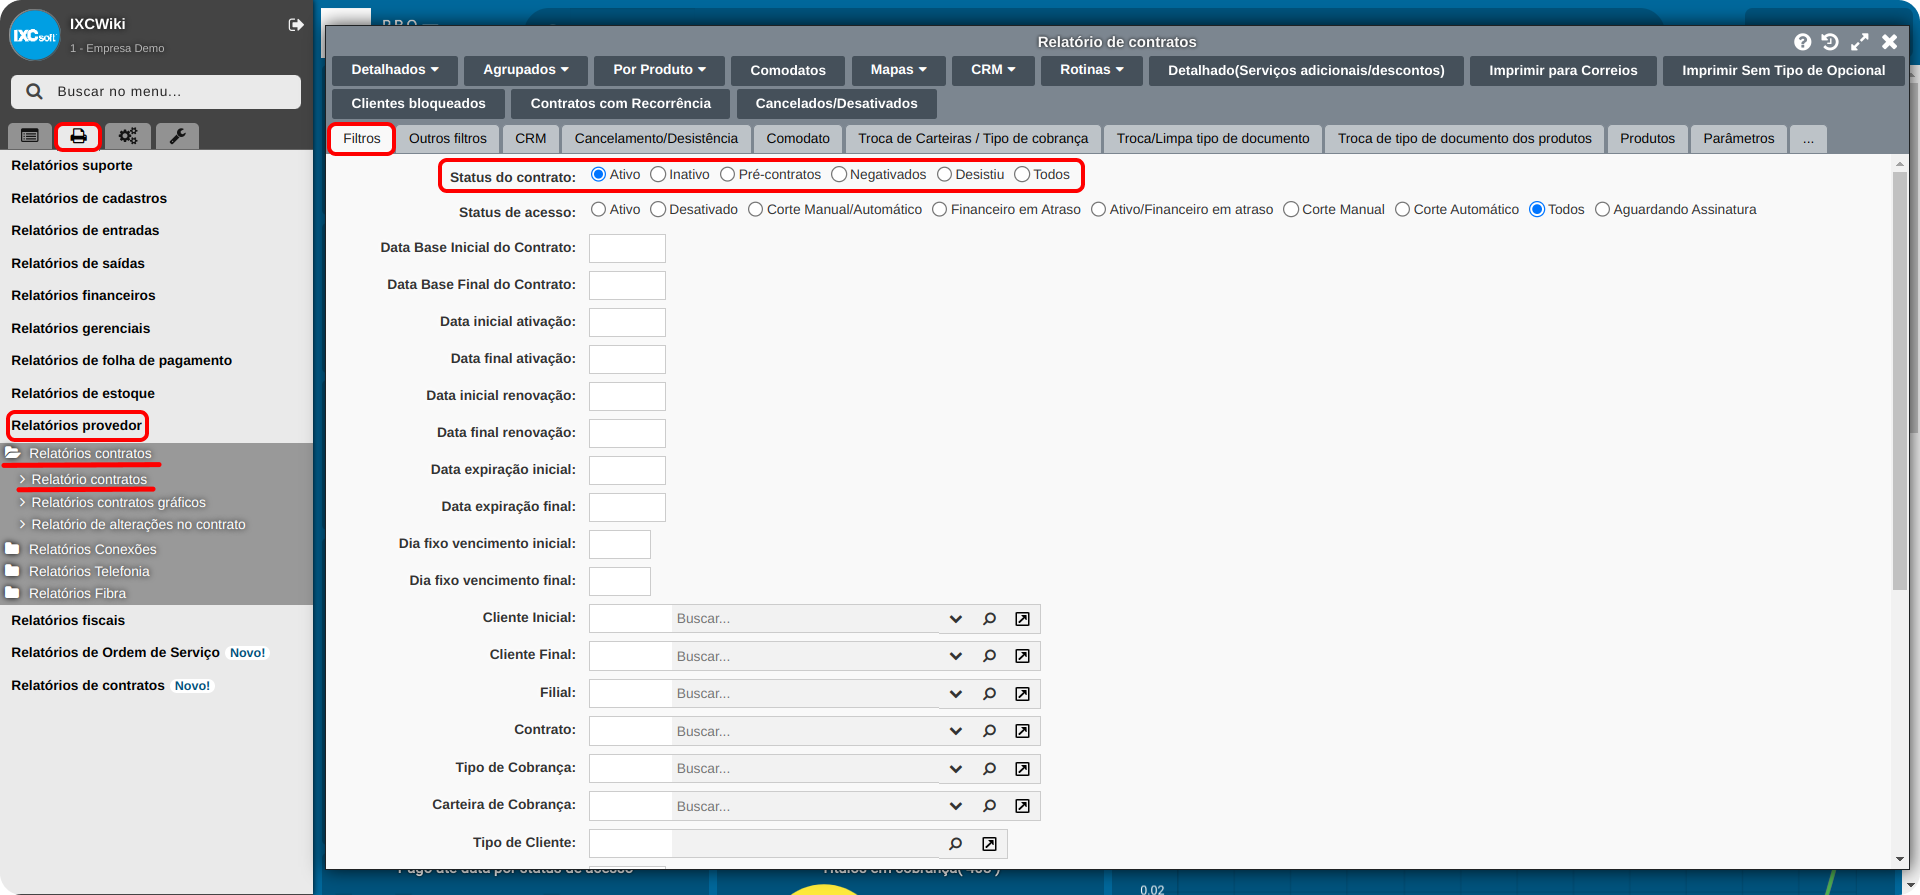Open Relatórios financeiros in sidebar
Screen dimensions: 1920x895
point(83,296)
